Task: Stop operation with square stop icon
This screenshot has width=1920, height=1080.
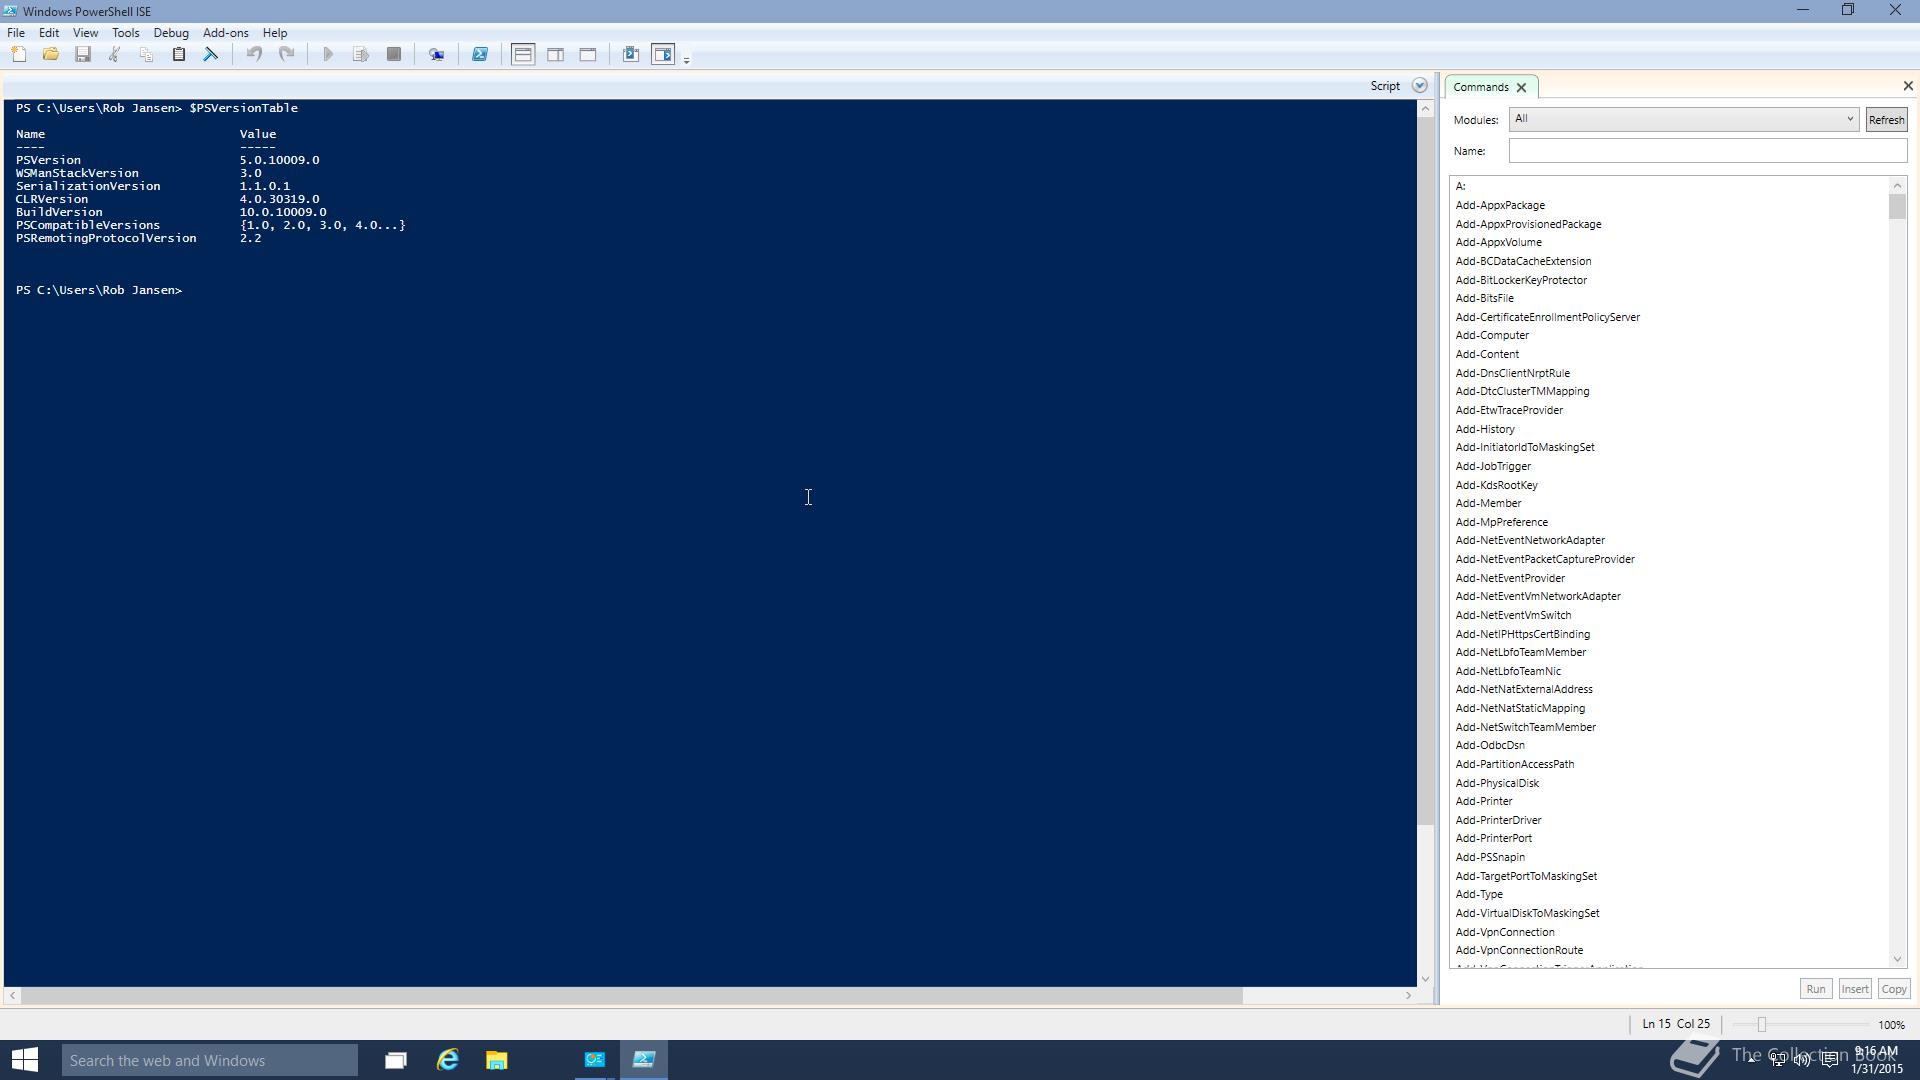Action: coord(394,55)
